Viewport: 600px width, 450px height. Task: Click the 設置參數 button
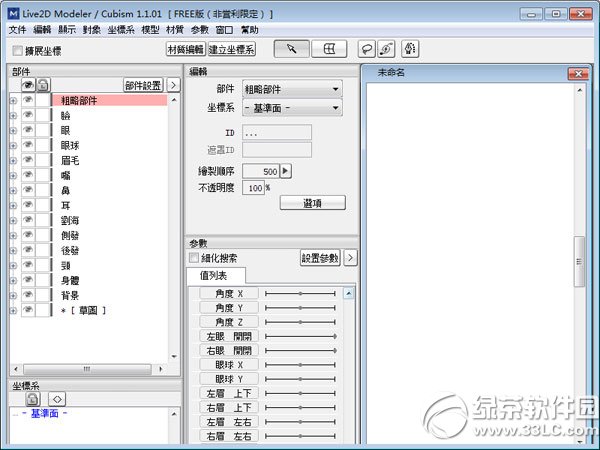320,258
